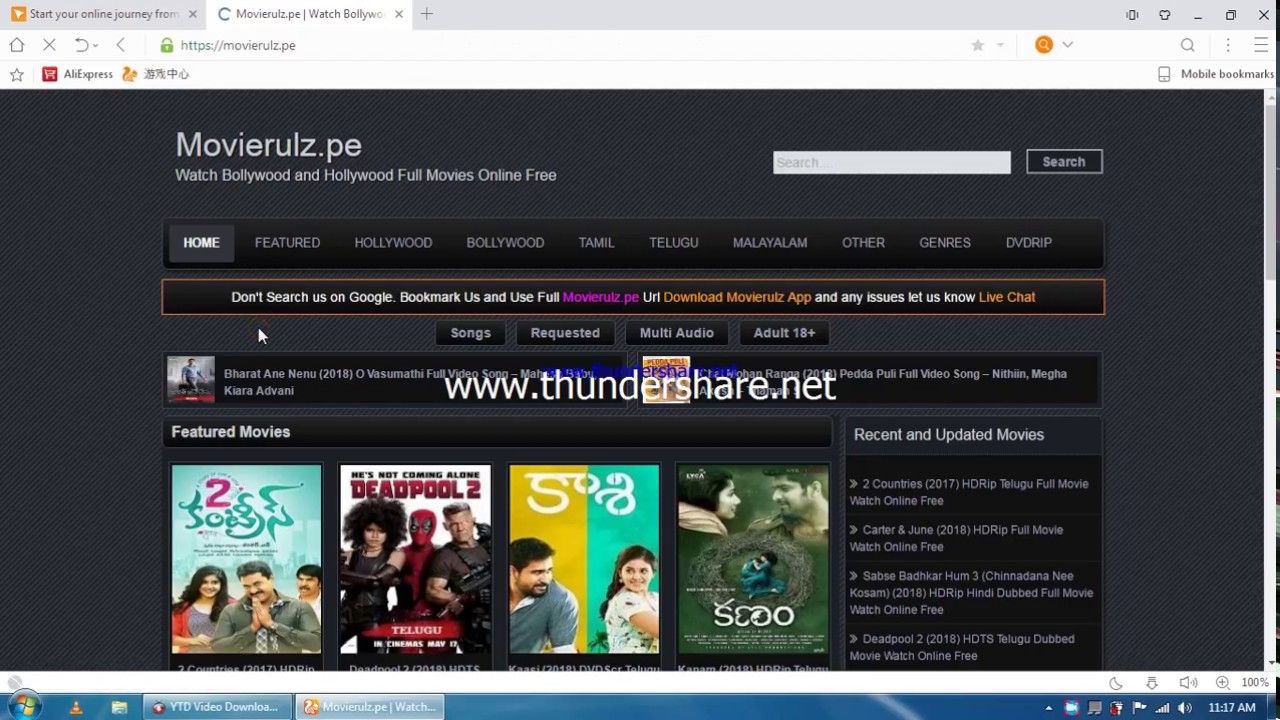Click the magnifier search icon in toolbar
This screenshot has height=720, width=1280.
pyautogui.click(x=1188, y=45)
